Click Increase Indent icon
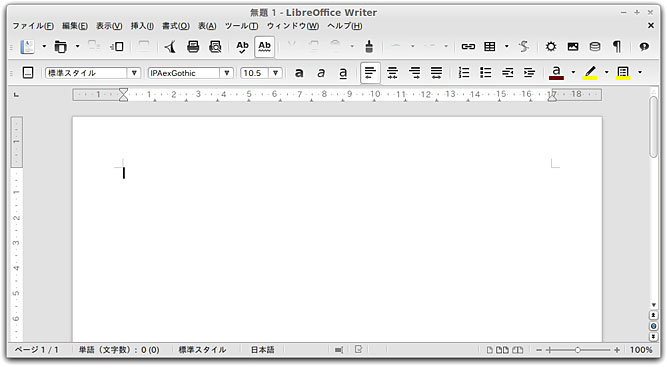 530,73
